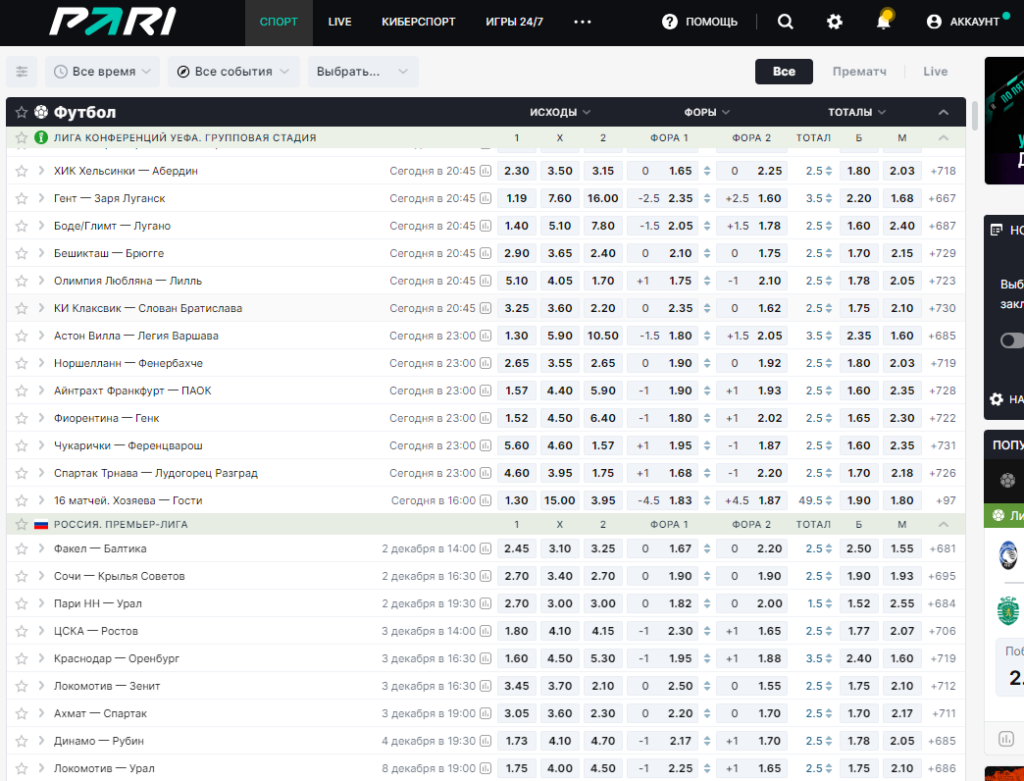Select the Прематч filter tab
This screenshot has height=781, width=1024.
(x=859, y=72)
